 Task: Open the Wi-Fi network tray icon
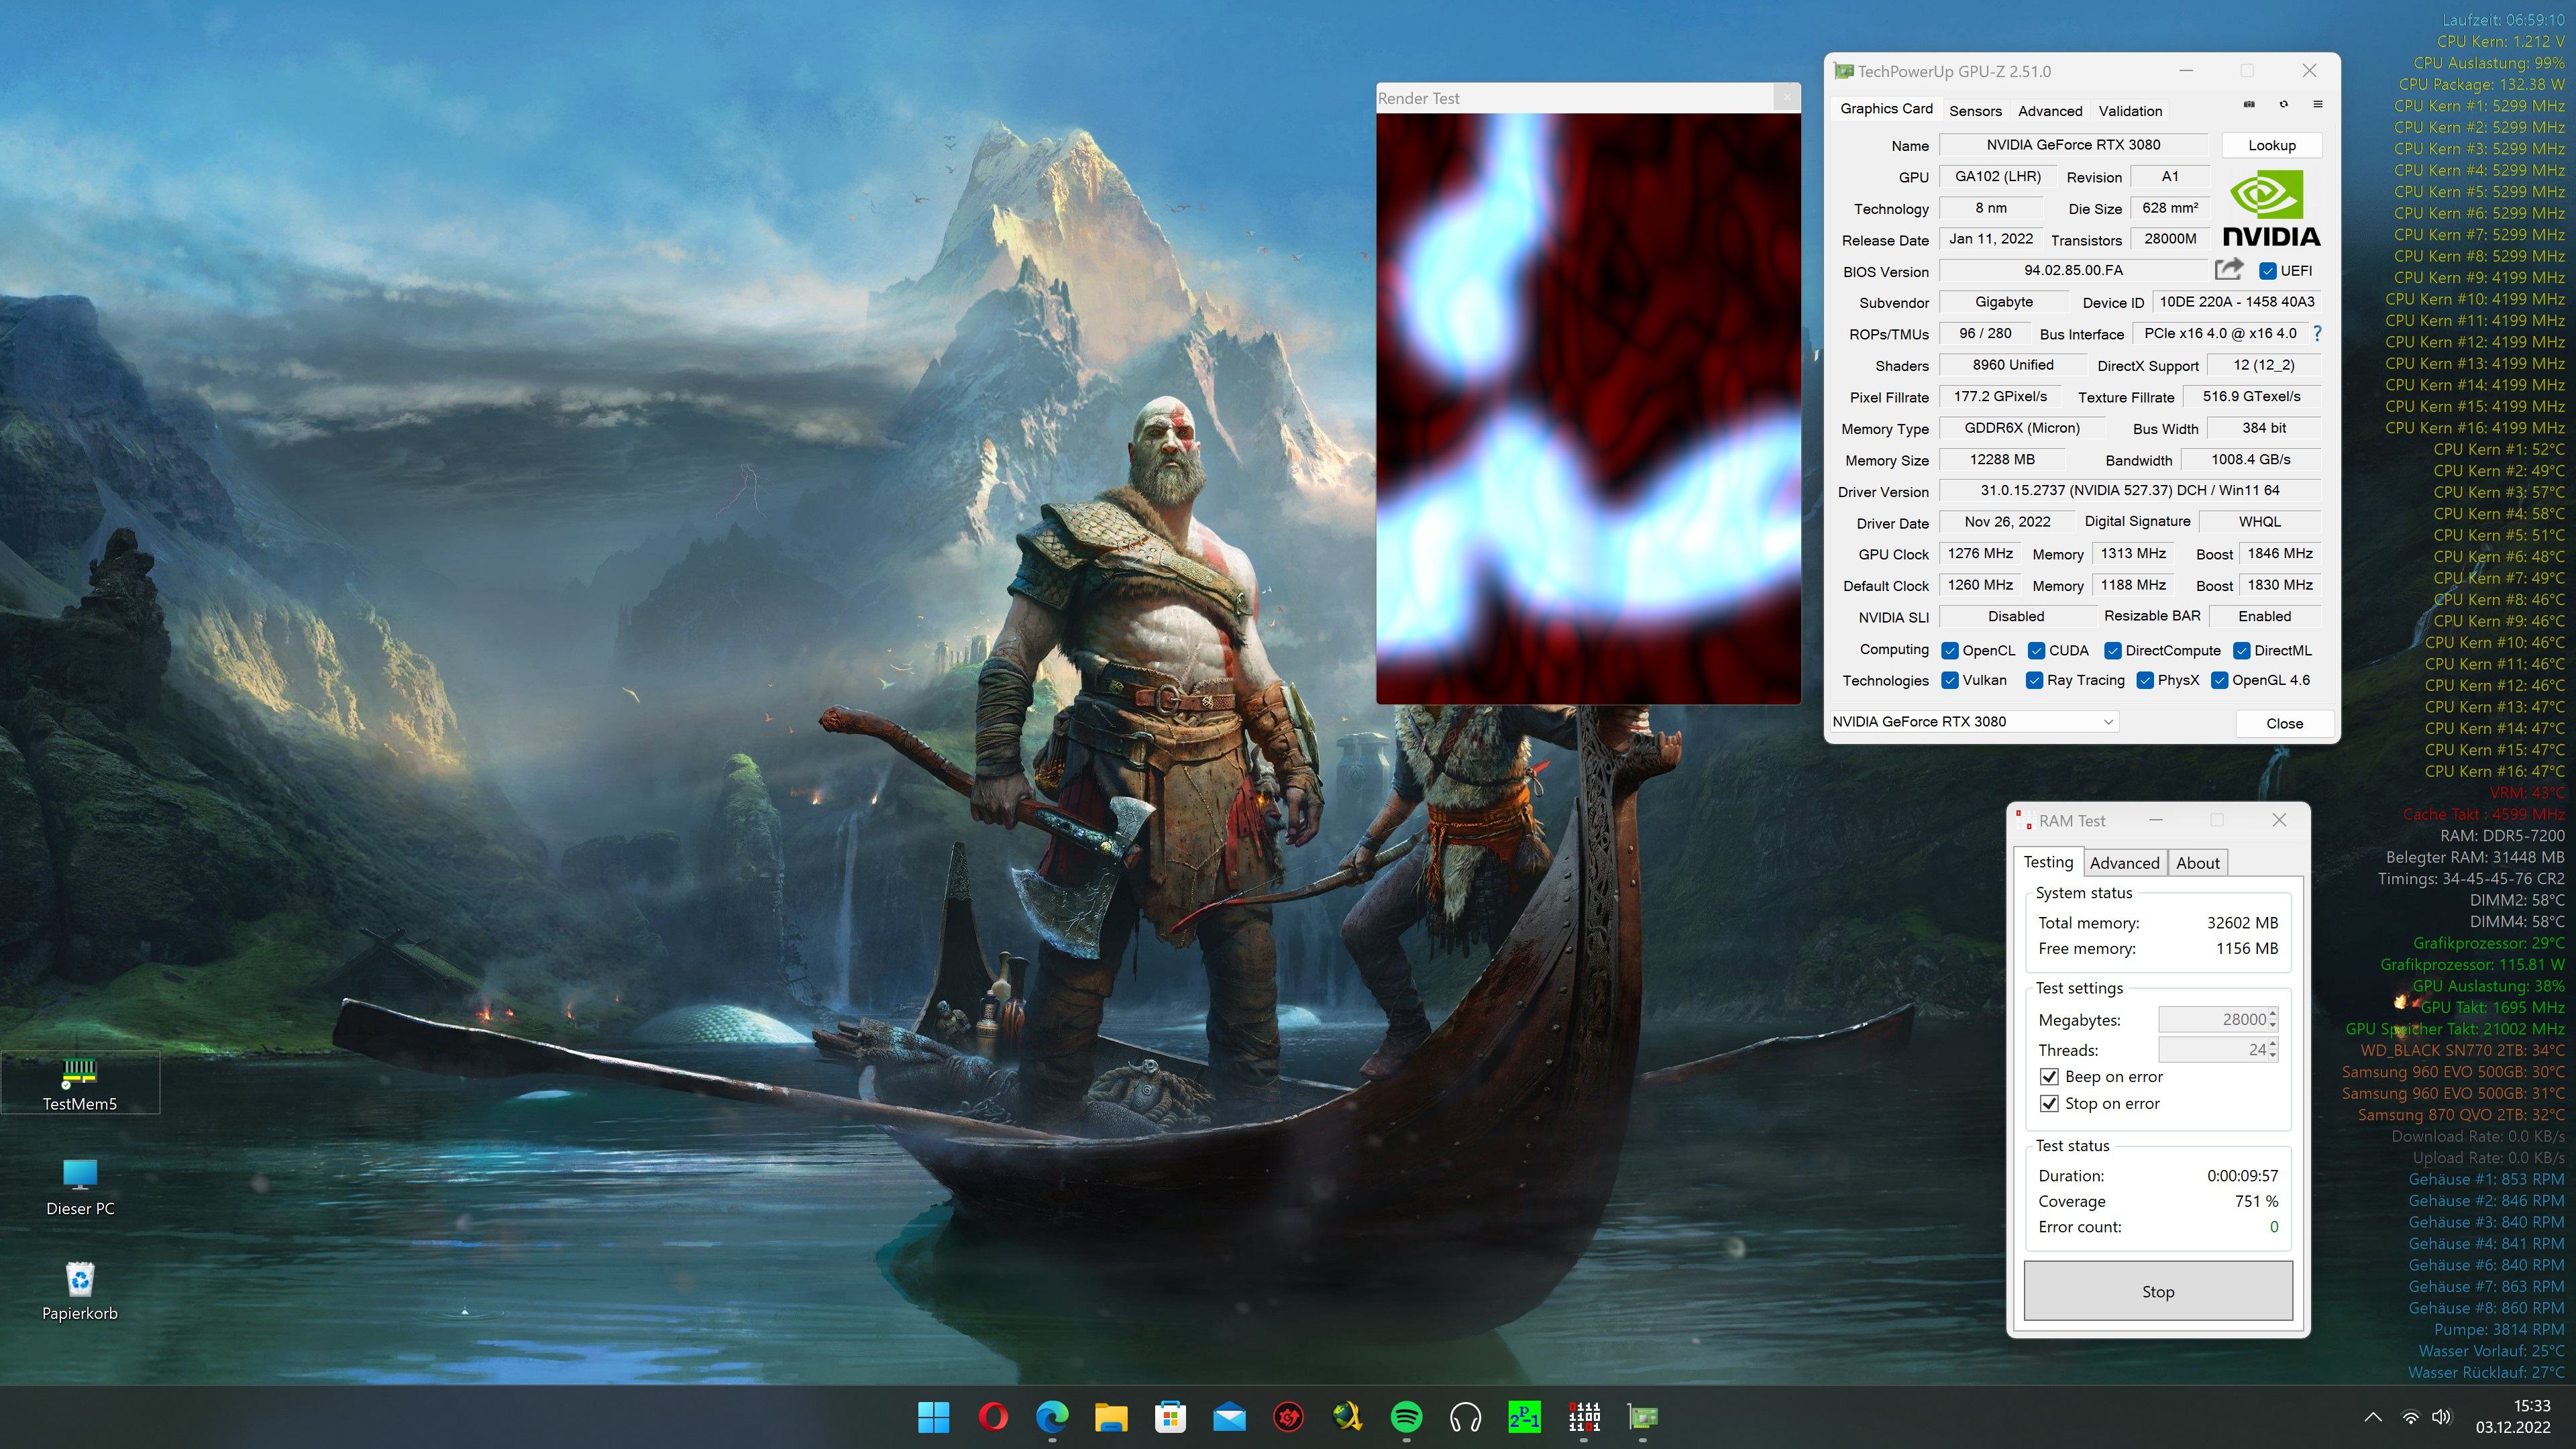click(2411, 1417)
